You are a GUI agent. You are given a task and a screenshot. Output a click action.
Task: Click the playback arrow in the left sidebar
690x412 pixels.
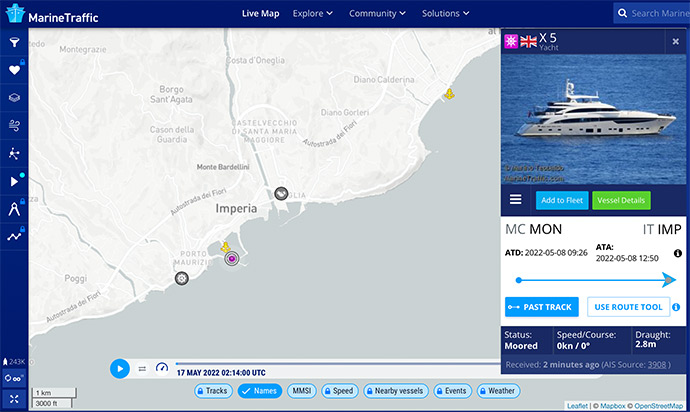point(14,181)
